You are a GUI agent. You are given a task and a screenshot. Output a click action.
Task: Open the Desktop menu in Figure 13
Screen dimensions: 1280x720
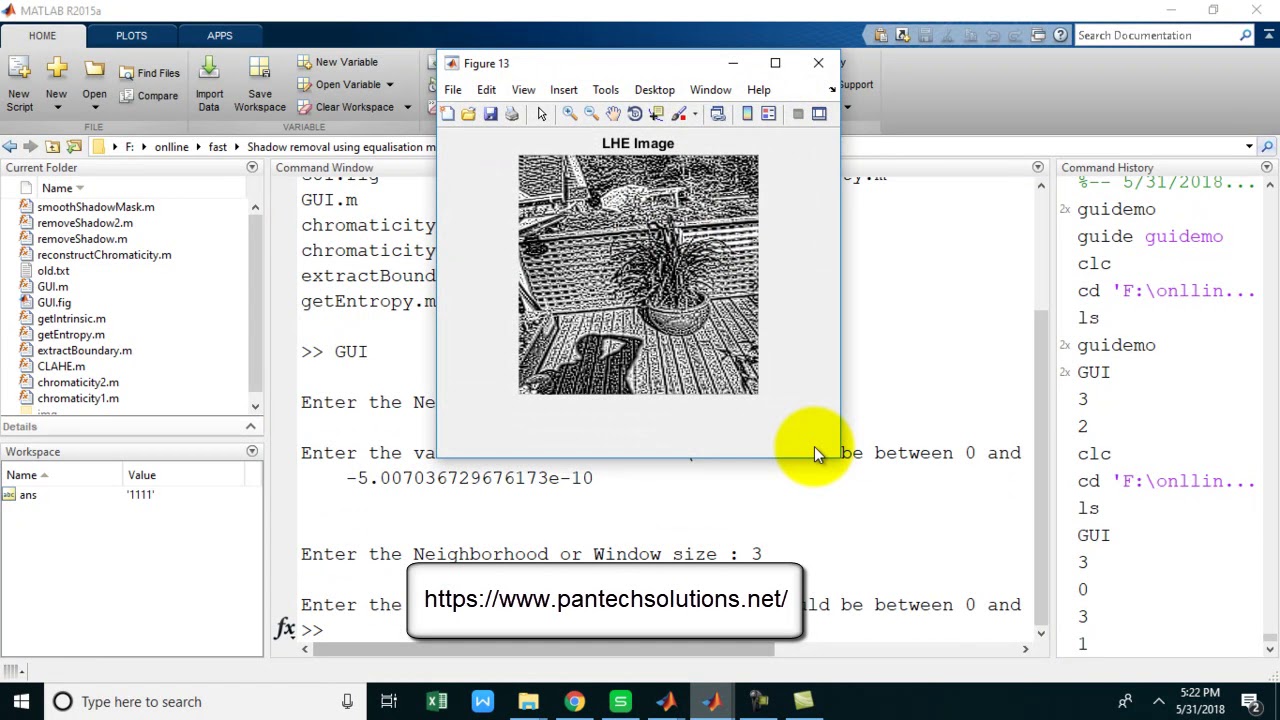tap(655, 90)
